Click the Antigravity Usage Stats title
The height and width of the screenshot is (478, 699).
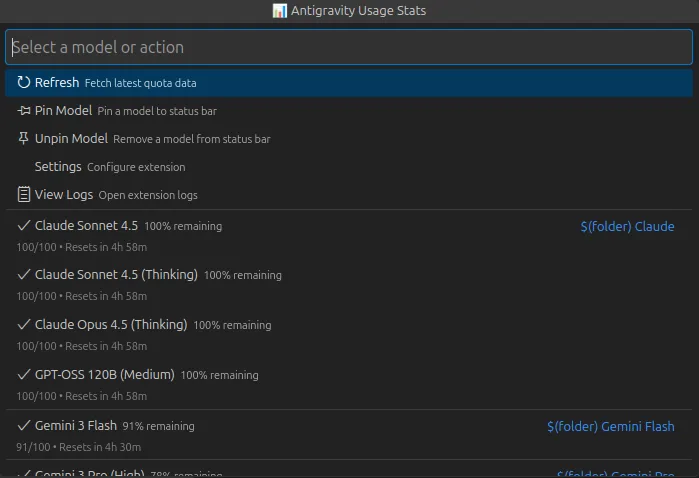358,11
